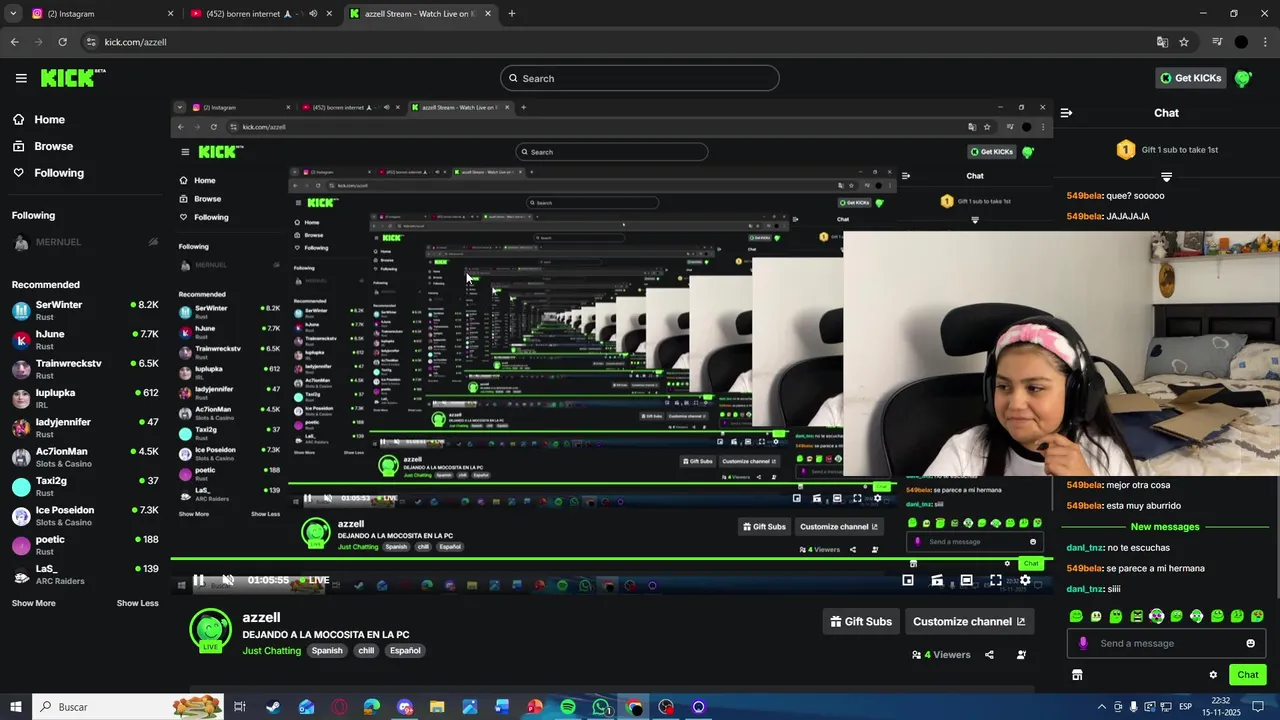Unmute the stream volume
1280x720 pixels.
228,580
